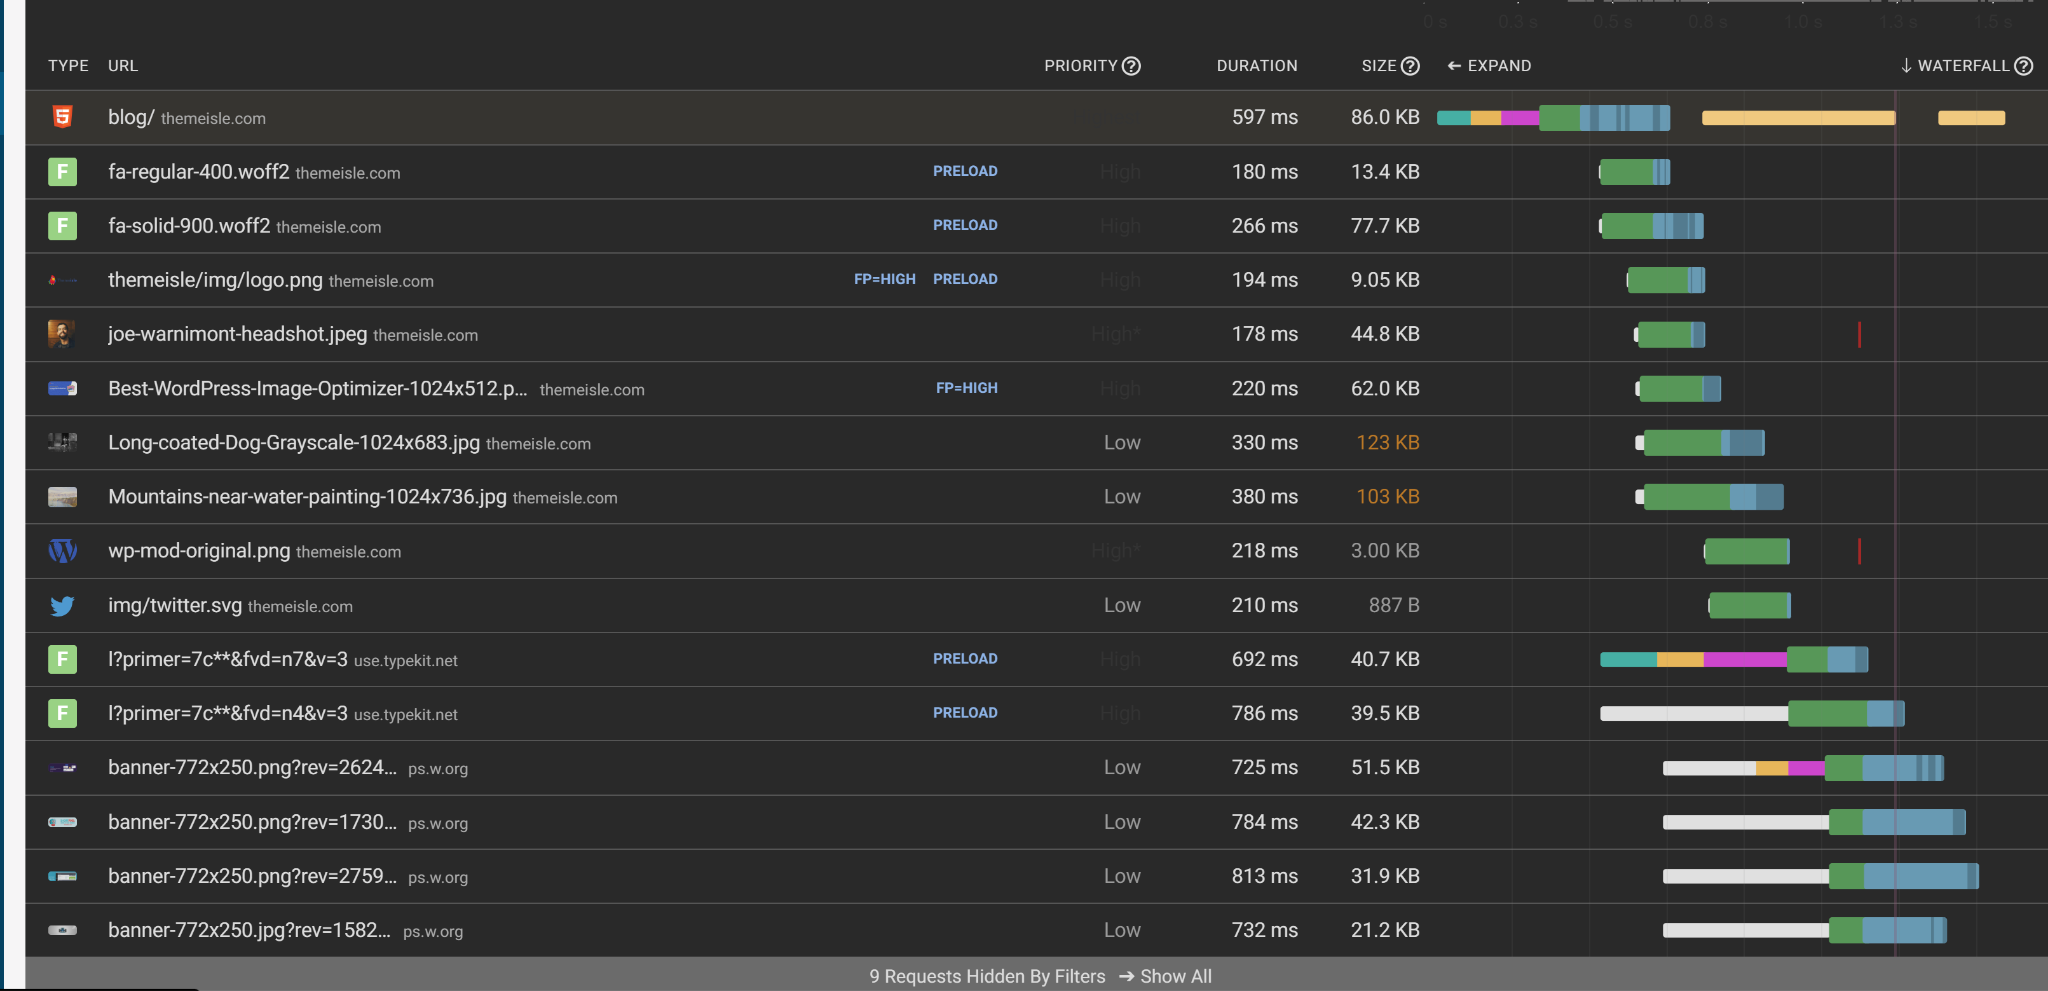
Task: Click the Waterfall help question mark icon
Action: [x=2023, y=66]
